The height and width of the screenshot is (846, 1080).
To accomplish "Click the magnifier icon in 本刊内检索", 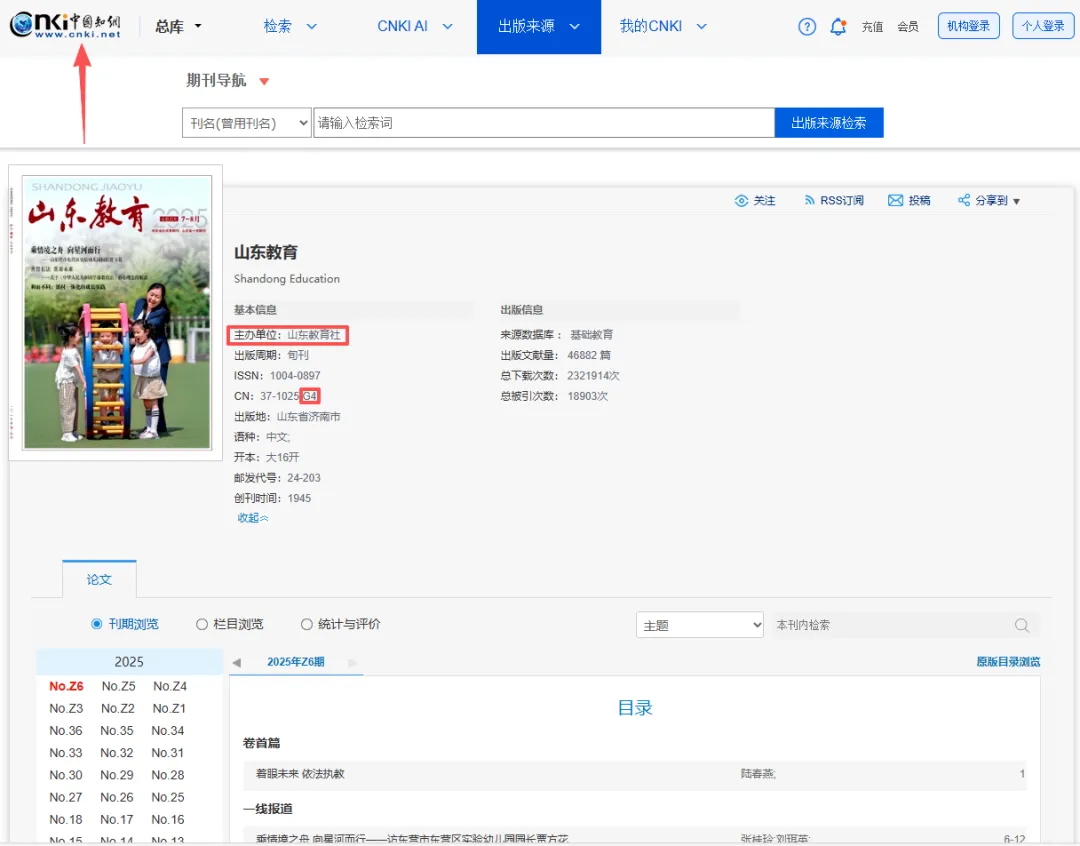I will click(1021, 625).
